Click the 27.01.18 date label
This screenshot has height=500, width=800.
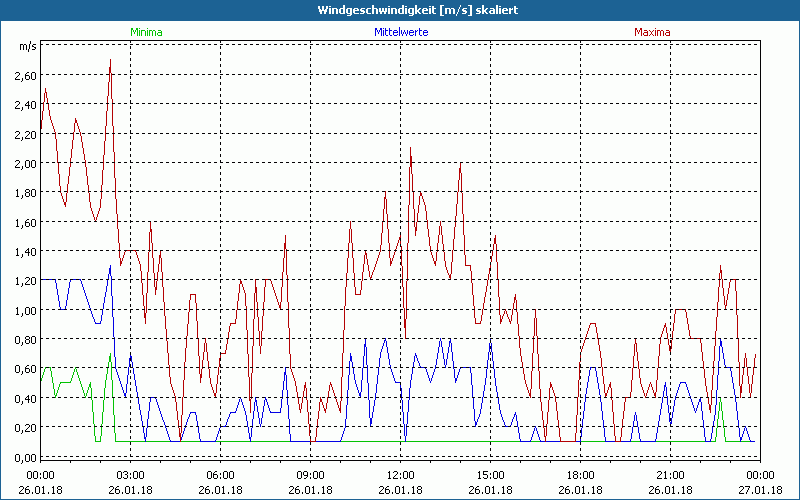(761, 490)
